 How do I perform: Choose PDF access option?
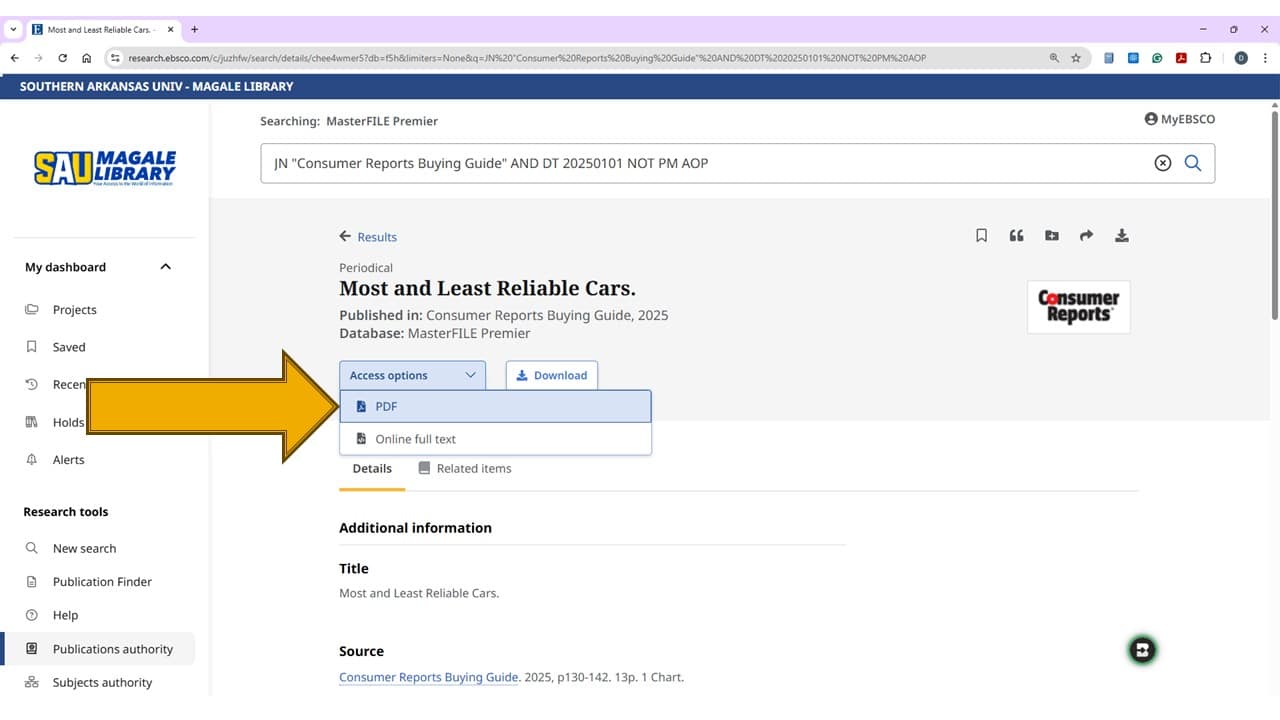coord(495,406)
